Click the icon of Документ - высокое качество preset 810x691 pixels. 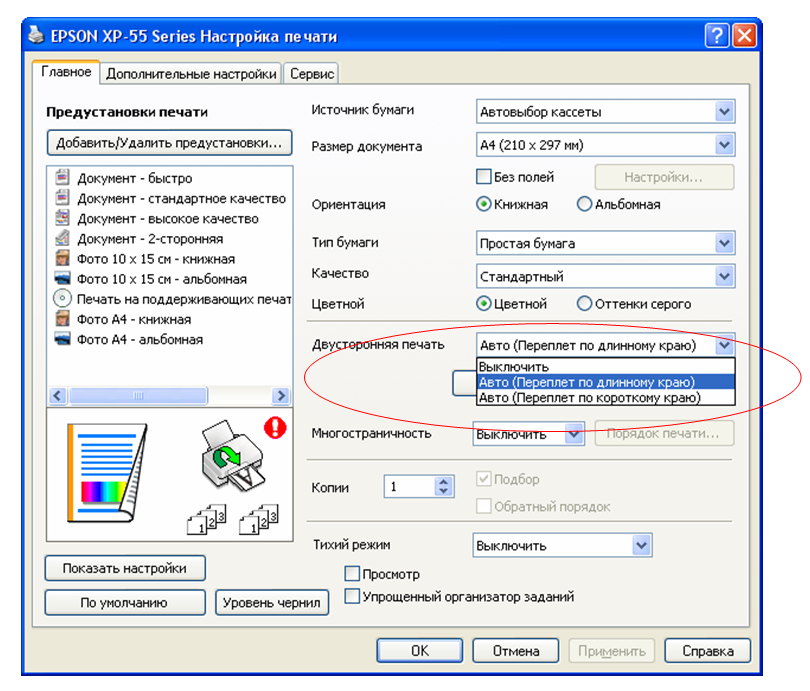[62, 218]
